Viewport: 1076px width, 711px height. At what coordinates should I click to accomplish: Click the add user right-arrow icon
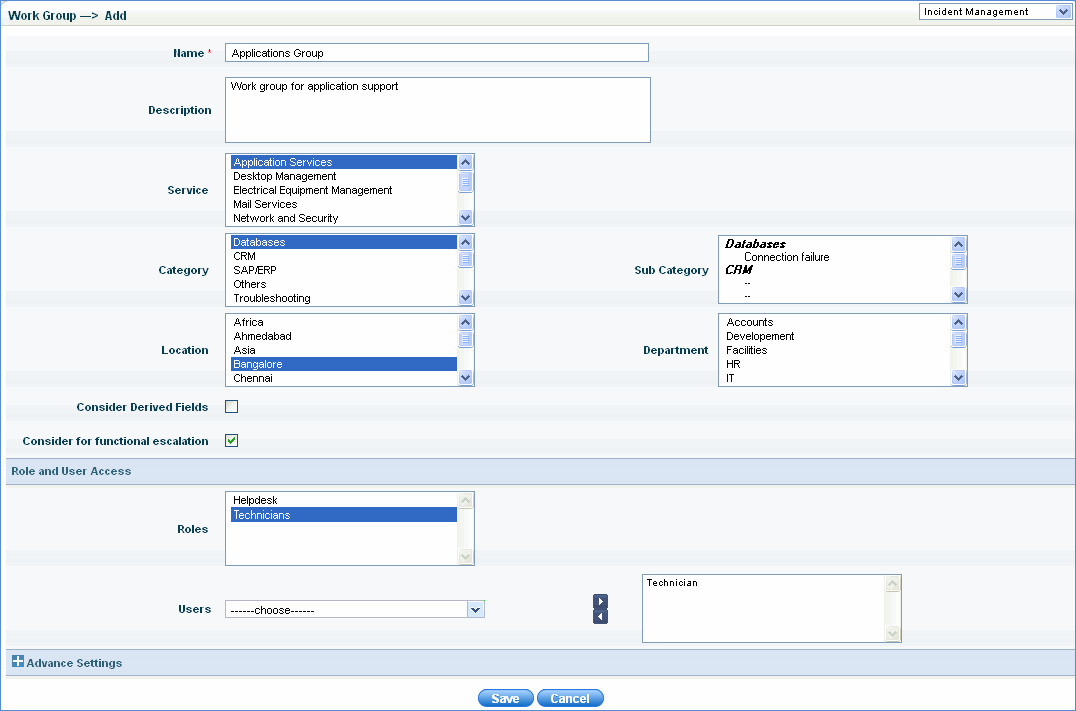pos(600,601)
